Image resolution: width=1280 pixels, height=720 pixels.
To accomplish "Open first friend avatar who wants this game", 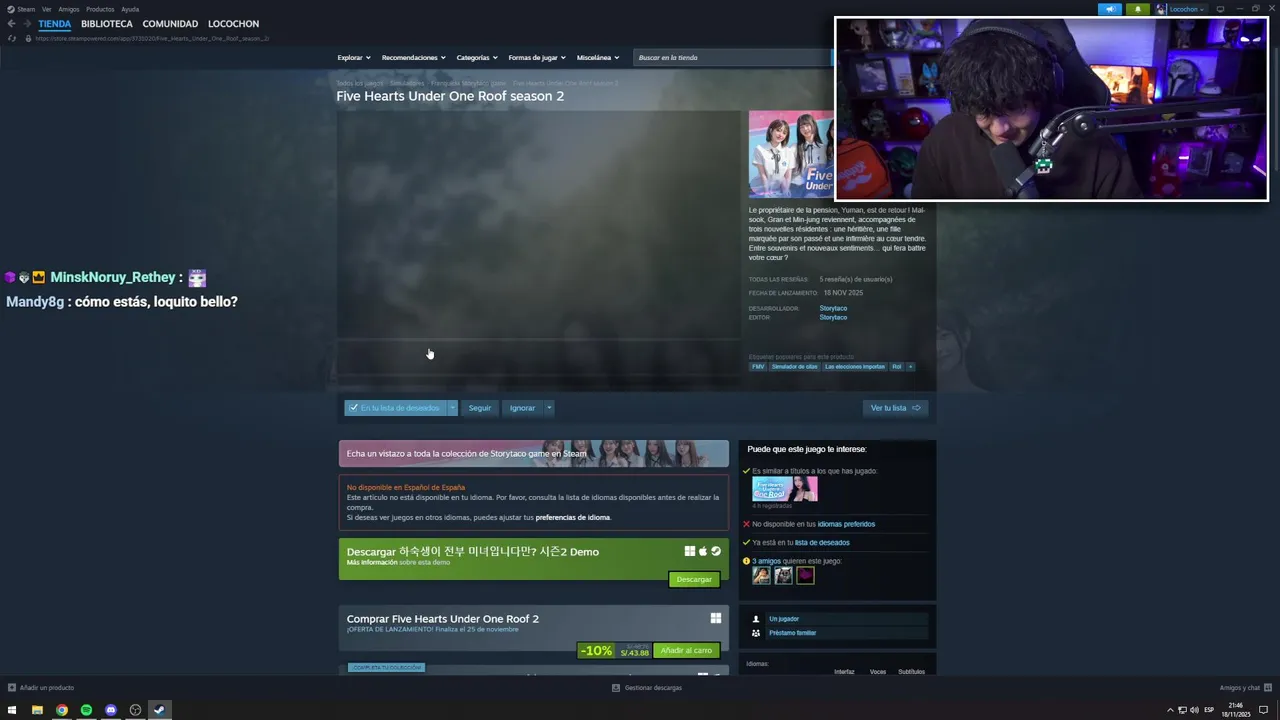I will point(761,575).
